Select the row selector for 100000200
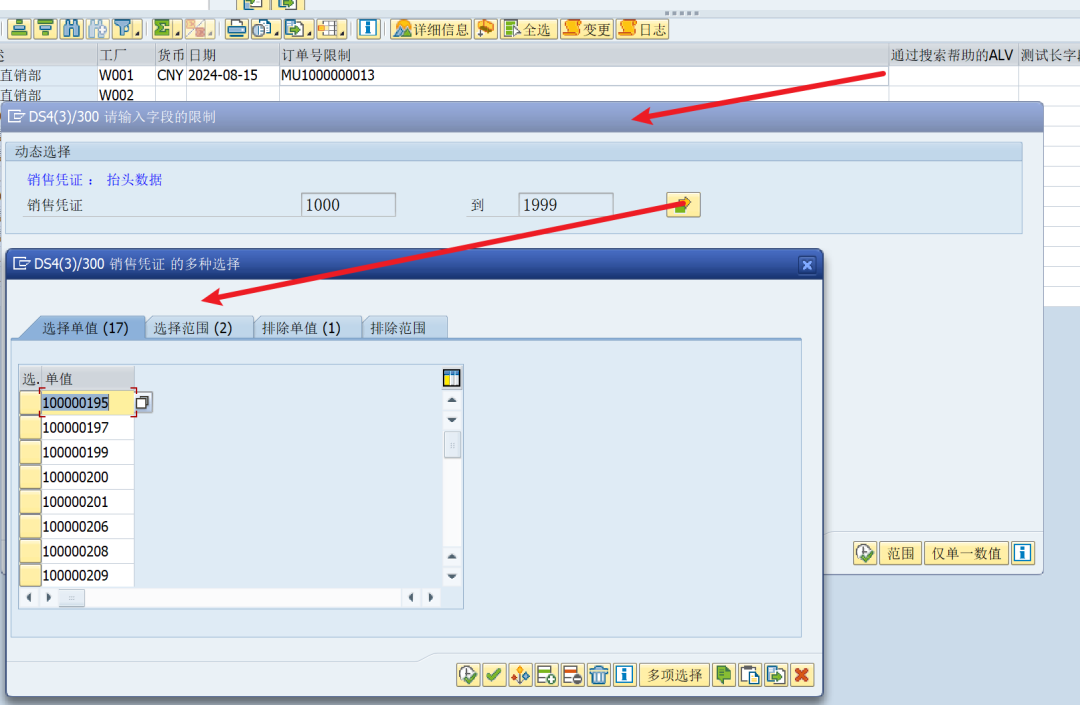1080x705 pixels. coord(30,477)
